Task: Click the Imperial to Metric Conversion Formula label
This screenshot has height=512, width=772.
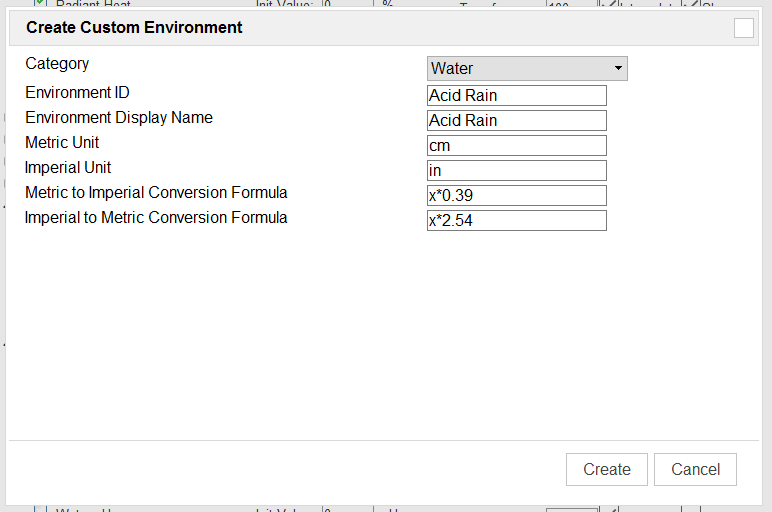Action: (156, 218)
